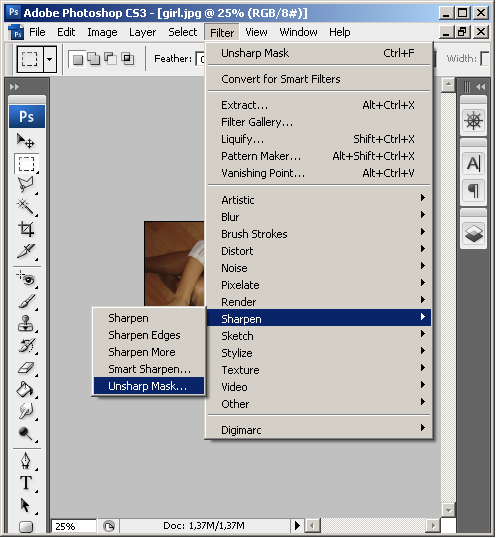Expand the Artistic filter submenu
The image size is (496, 538).
[x=319, y=200]
